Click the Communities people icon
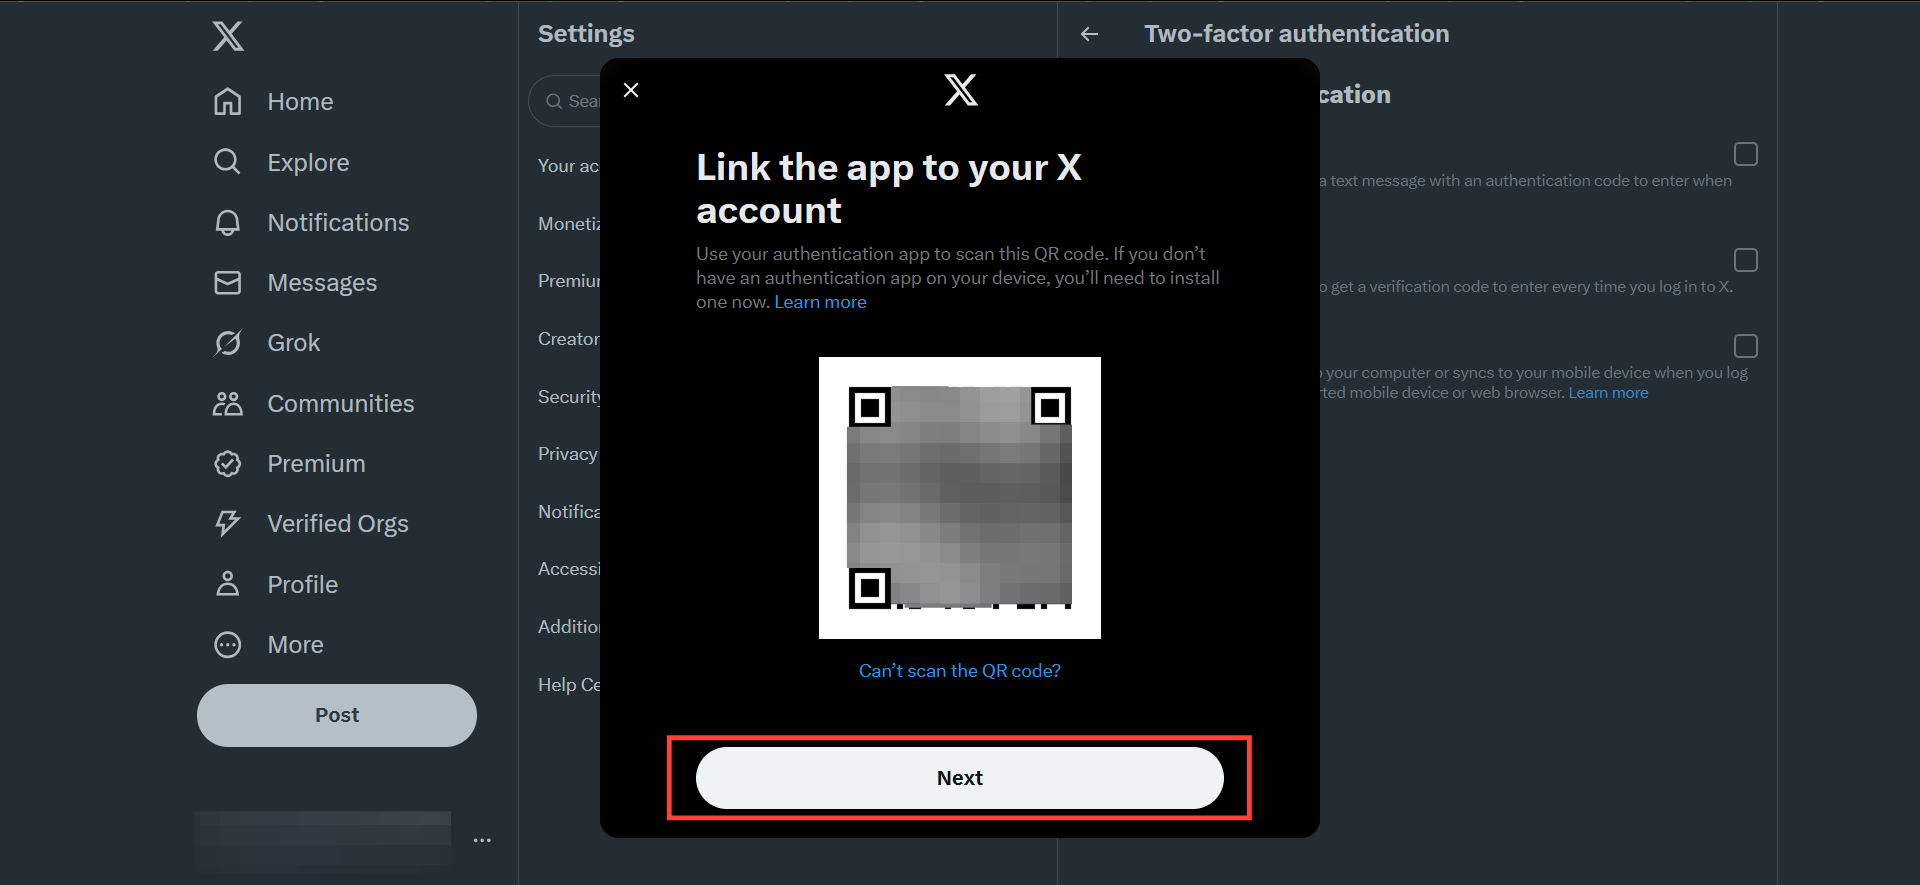 pyautogui.click(x=228, y=404)
